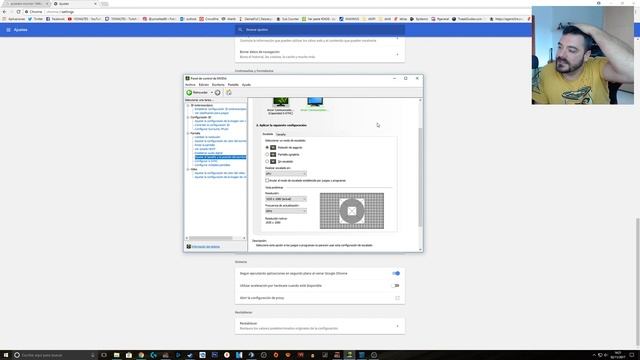The width and height of the screenshot is (640, 360).
Task: Open the Aplicaciones bookmarks shortcut
Action: (x=14, y=19)
